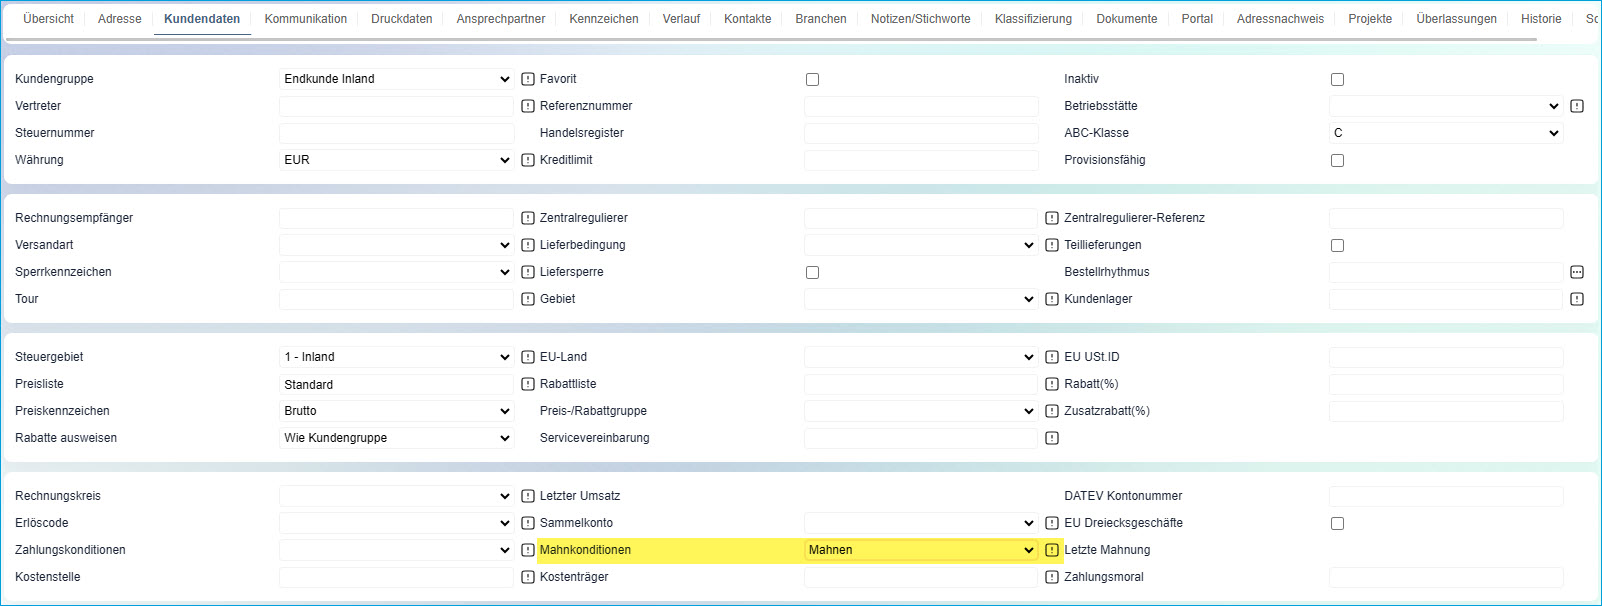
Task: Expand the ABC-Klasse dropdown
Action: click(1445, 133)
